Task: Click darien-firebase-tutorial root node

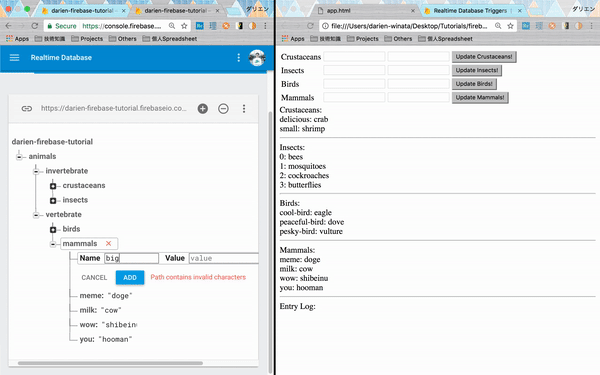Action: point(52,142)
